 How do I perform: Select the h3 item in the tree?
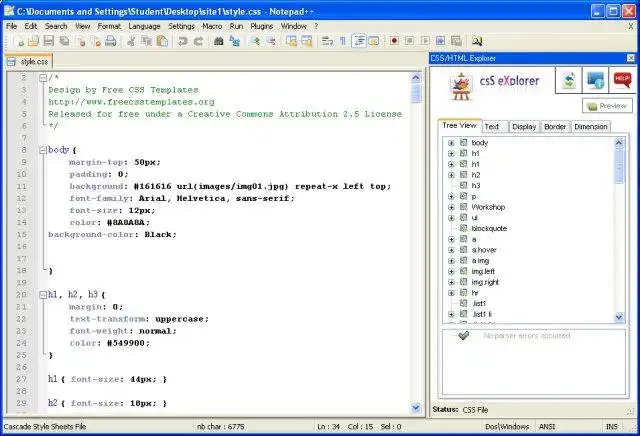(x=476, y=186)
